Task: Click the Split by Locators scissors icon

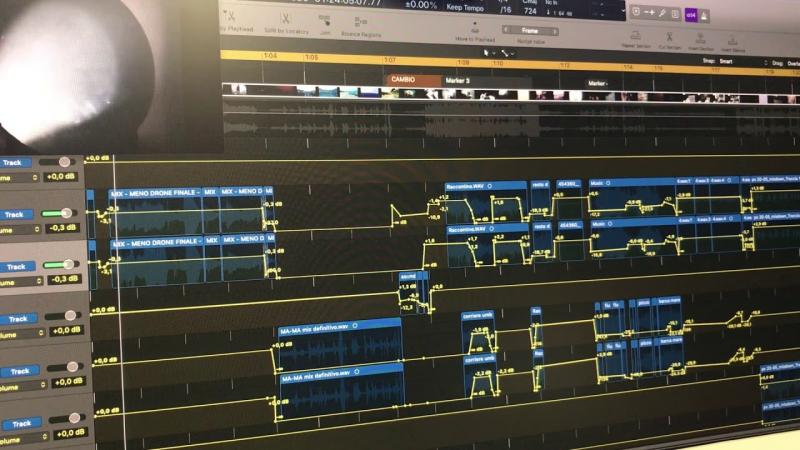Action: 286,18
